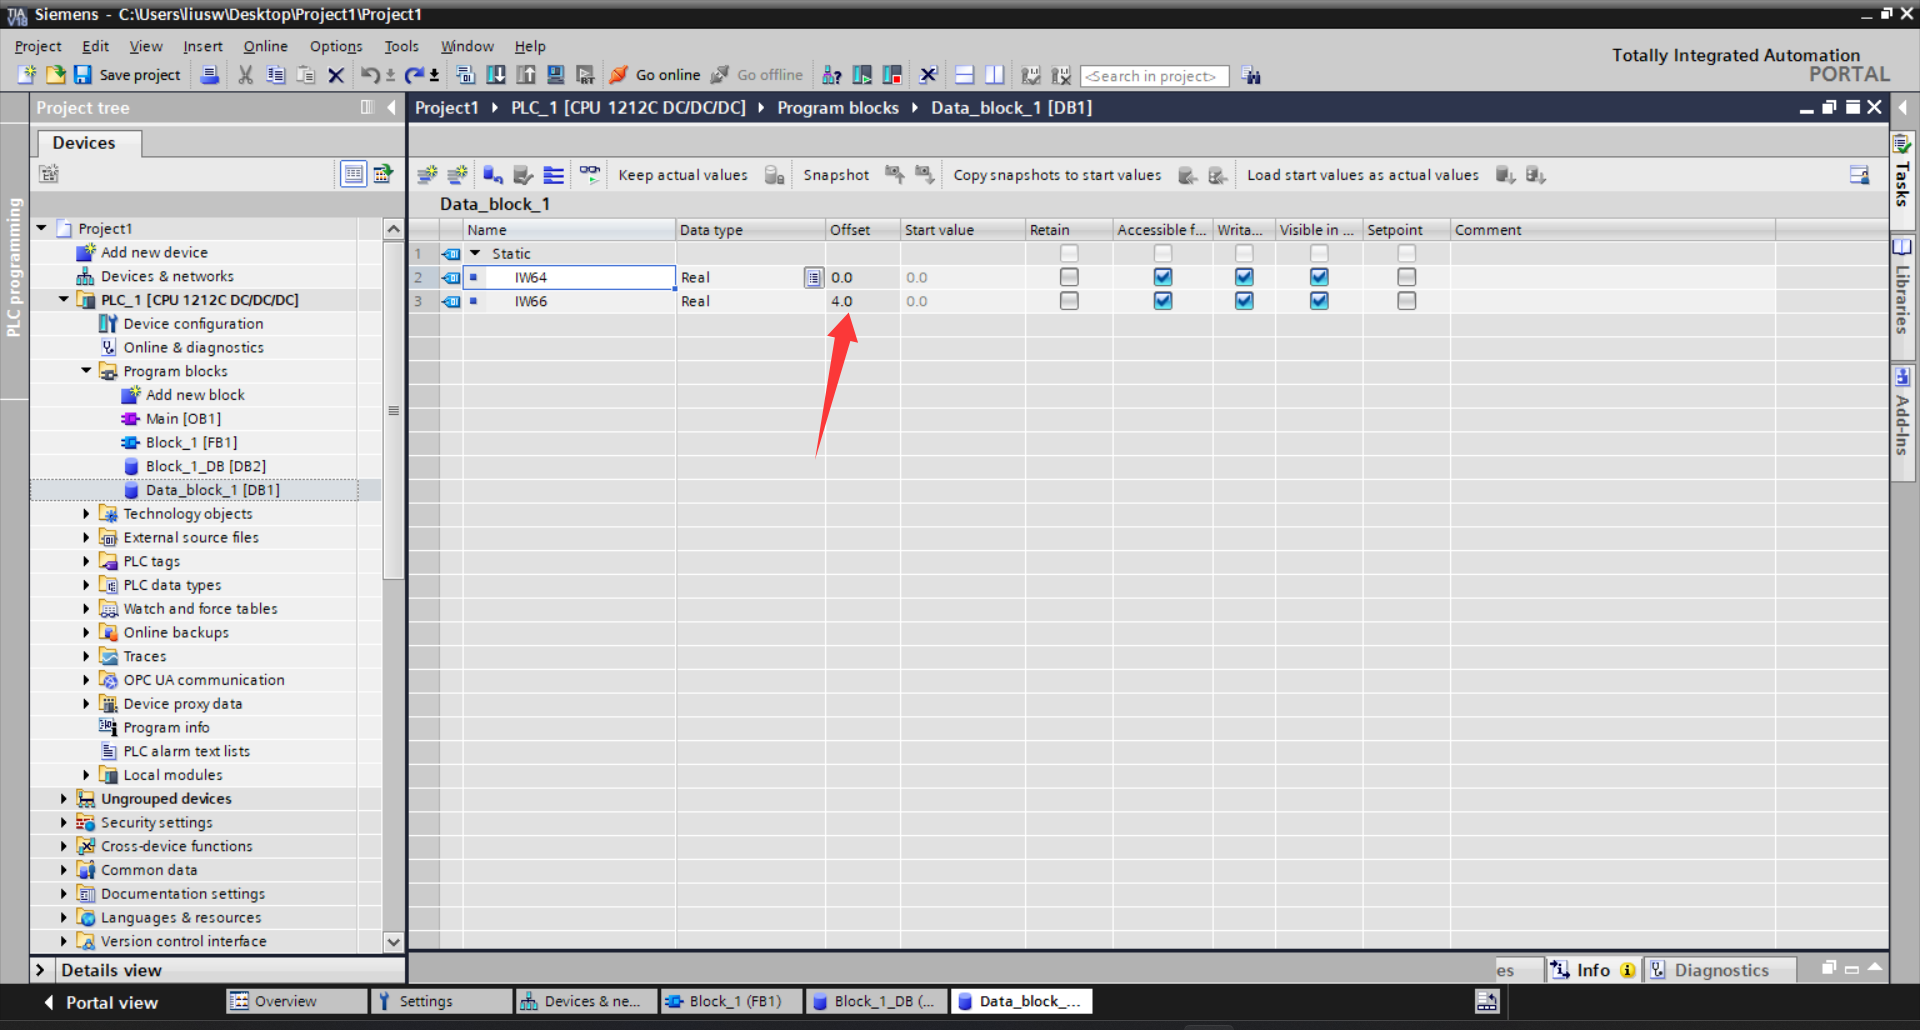This screenshot has width=1920, height=1030.
Task: Click the Show overview icon in the project tree
Action: (353, 174)
